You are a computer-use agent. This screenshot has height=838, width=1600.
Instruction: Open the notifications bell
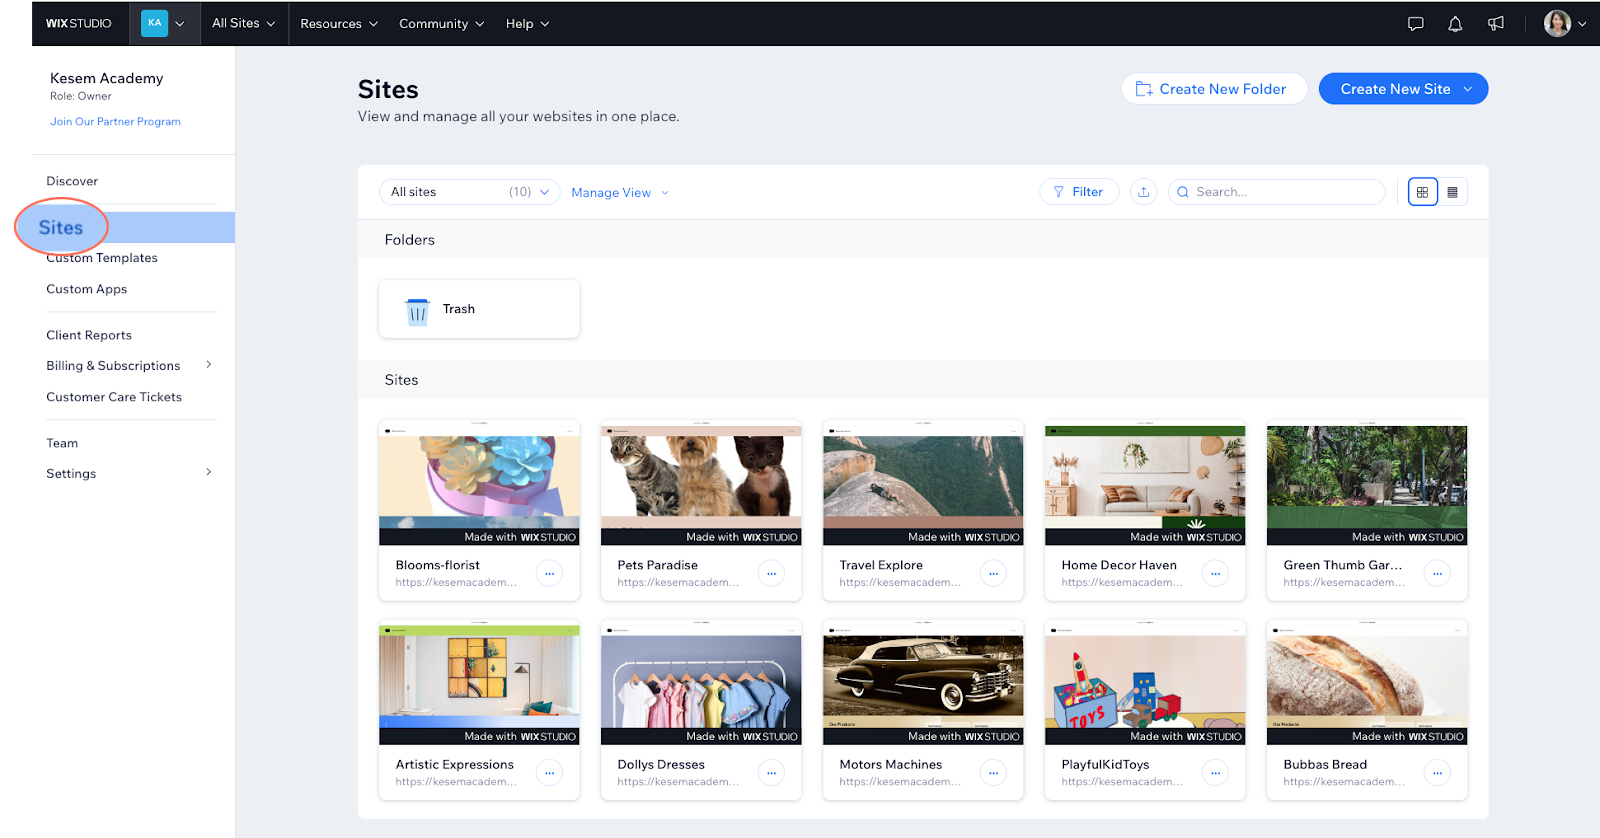pyautogui.click(x=1455, y=24)
